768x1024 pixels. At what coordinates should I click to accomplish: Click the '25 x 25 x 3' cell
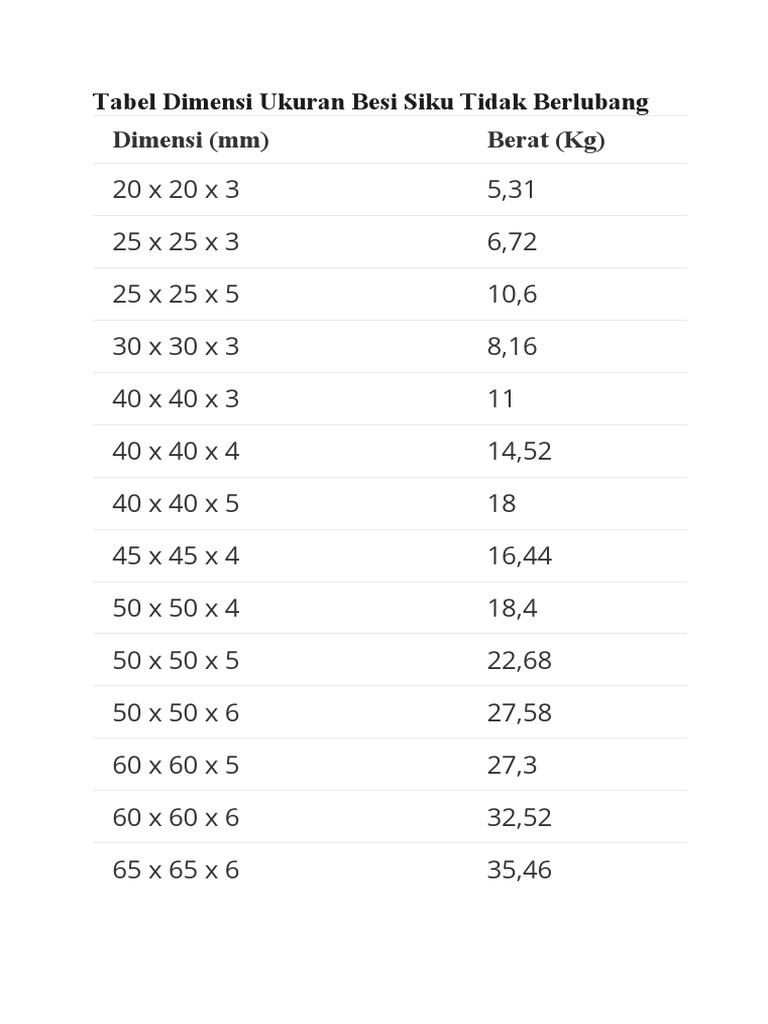176,242
